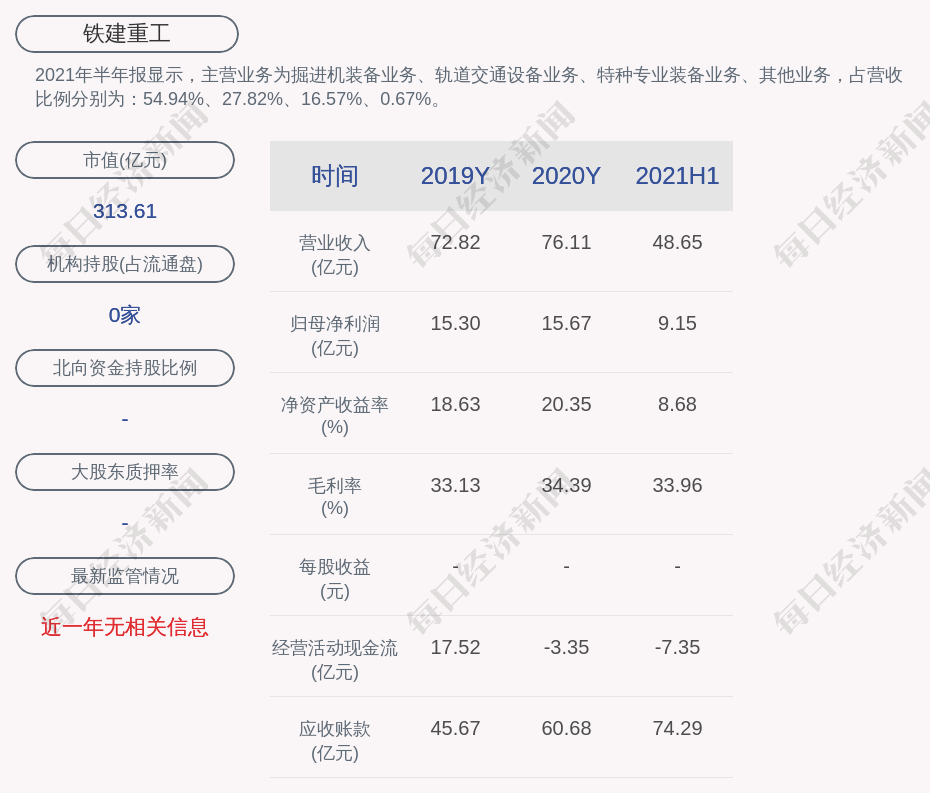Click the 2020Y cash flow value -3.35
930x793 pixels.
point(566,647)
